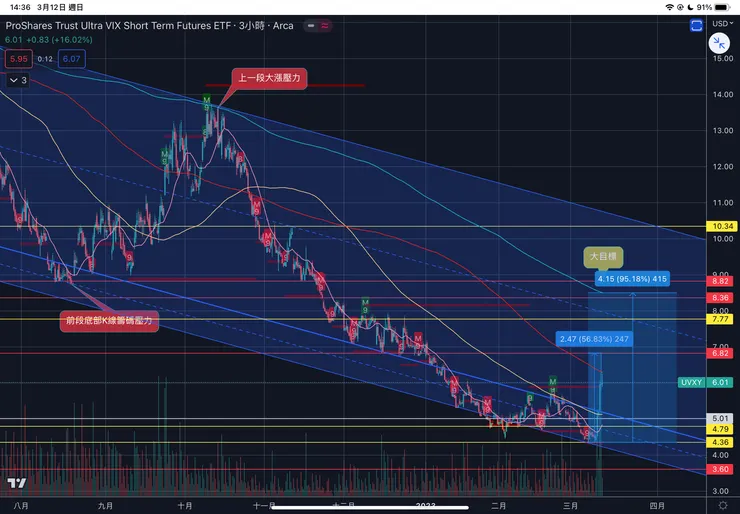740x514 pixels.
Task: Select the 4.79 yellow price level tag
Action: click(x=720, y=429)
